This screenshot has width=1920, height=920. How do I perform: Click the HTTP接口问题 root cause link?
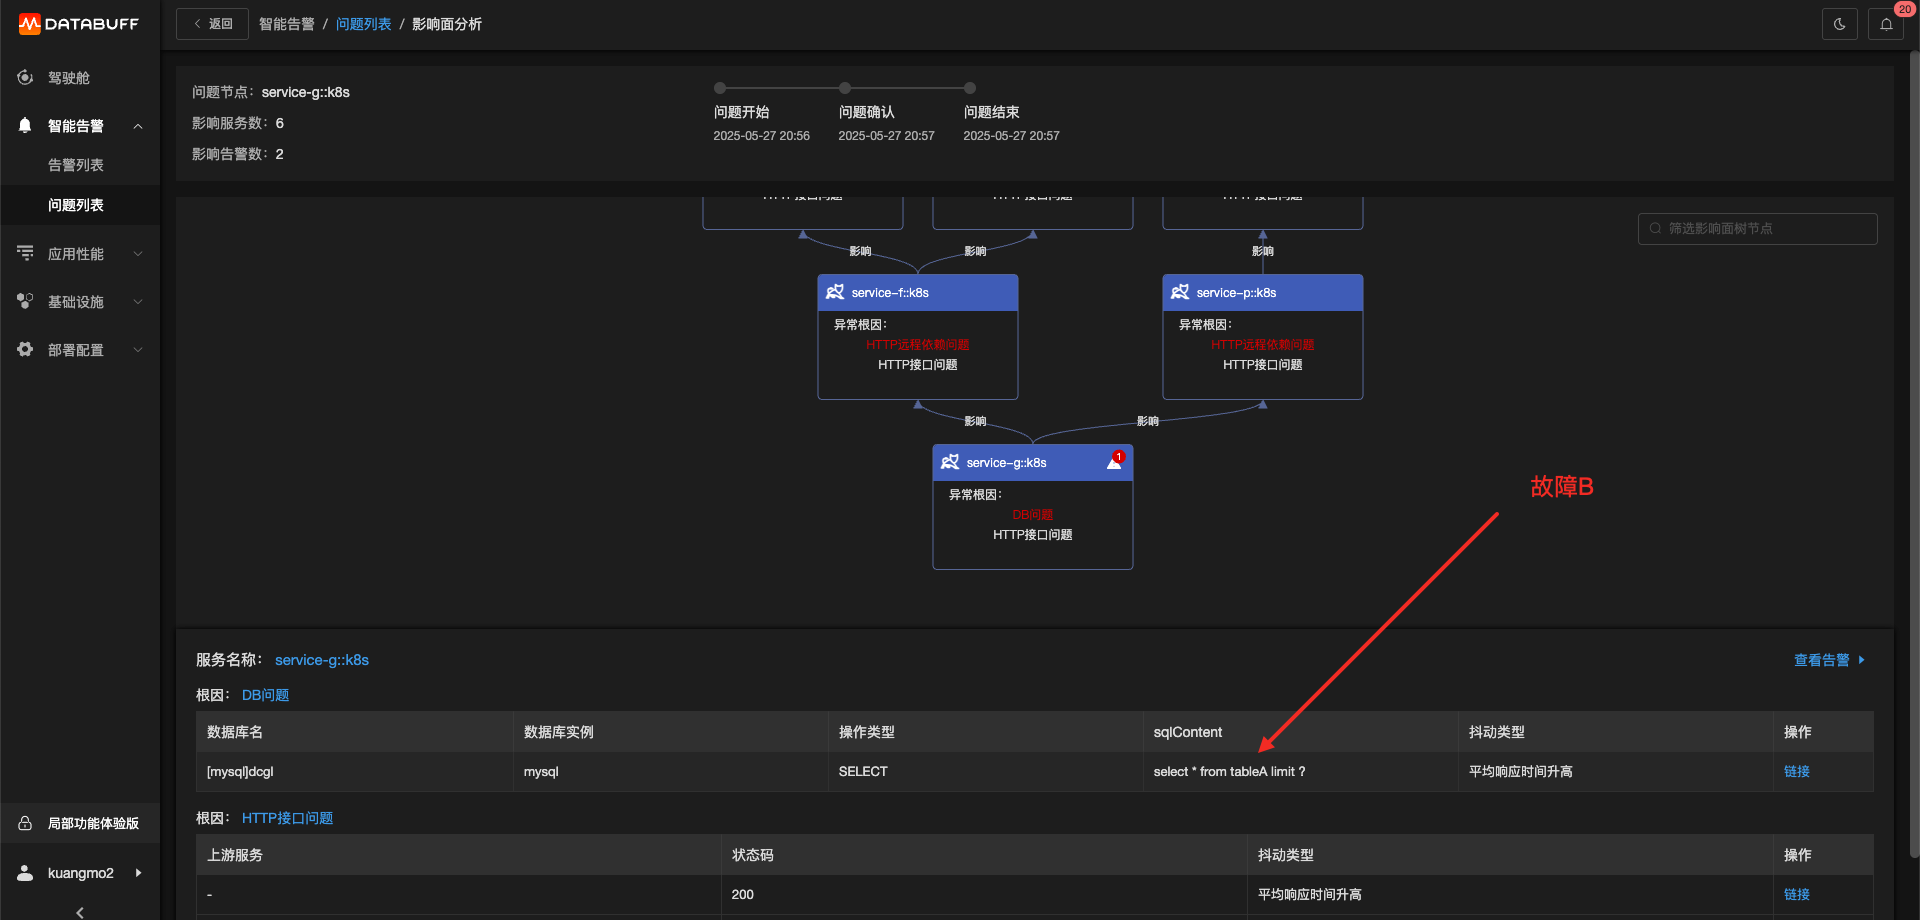(288, 818)
